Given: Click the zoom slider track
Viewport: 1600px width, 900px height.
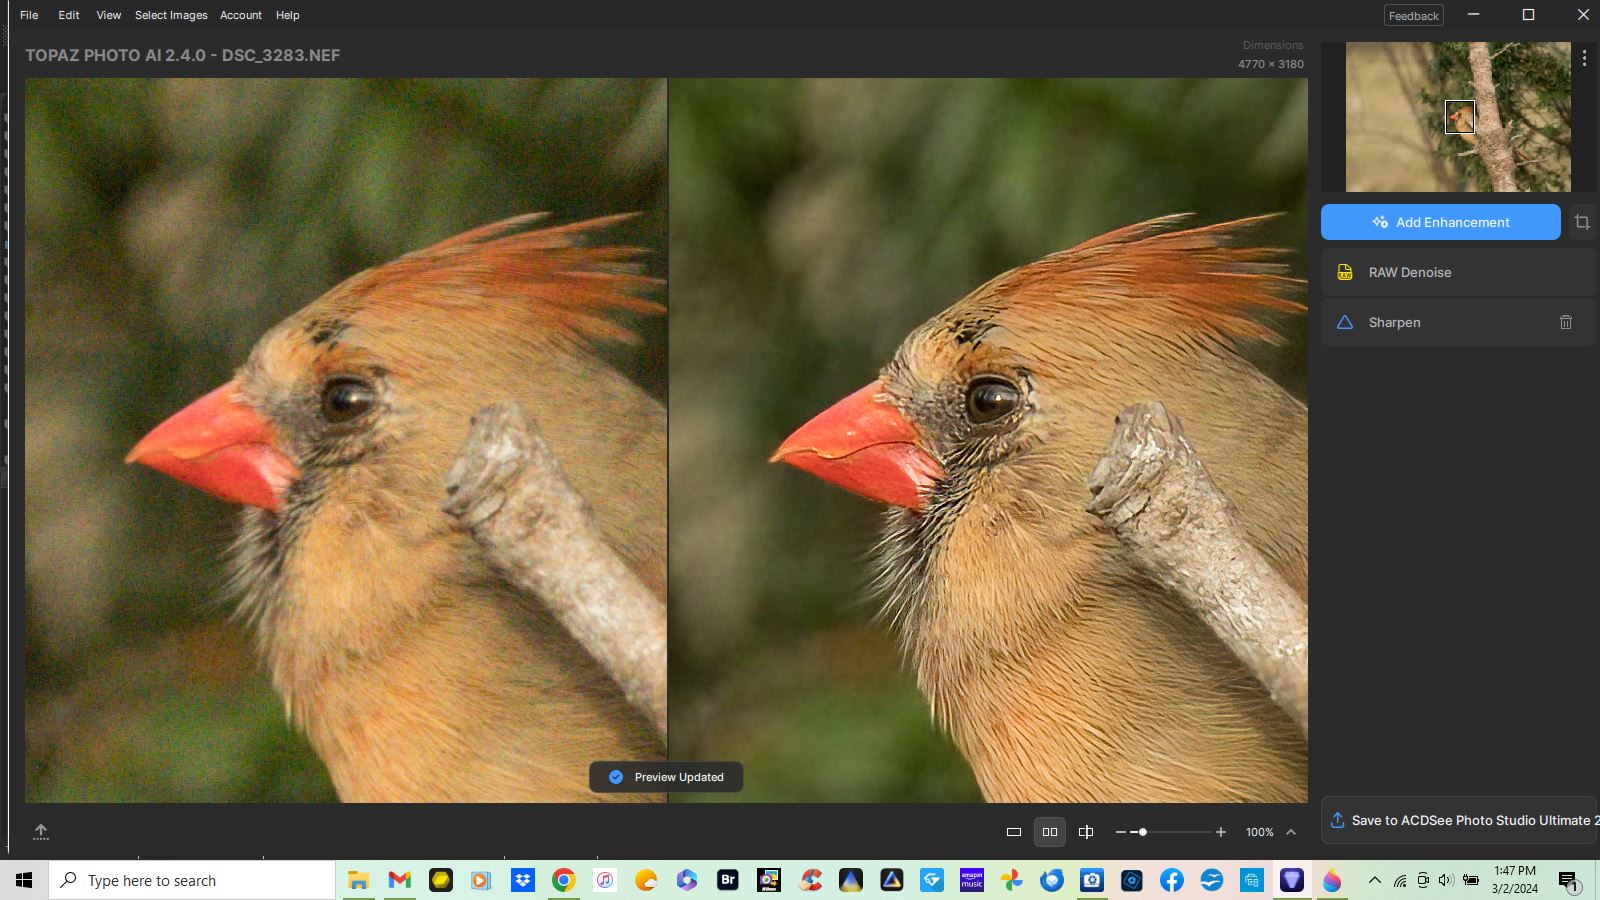Looking at the screenshot, I should (x=1180, y=832).
